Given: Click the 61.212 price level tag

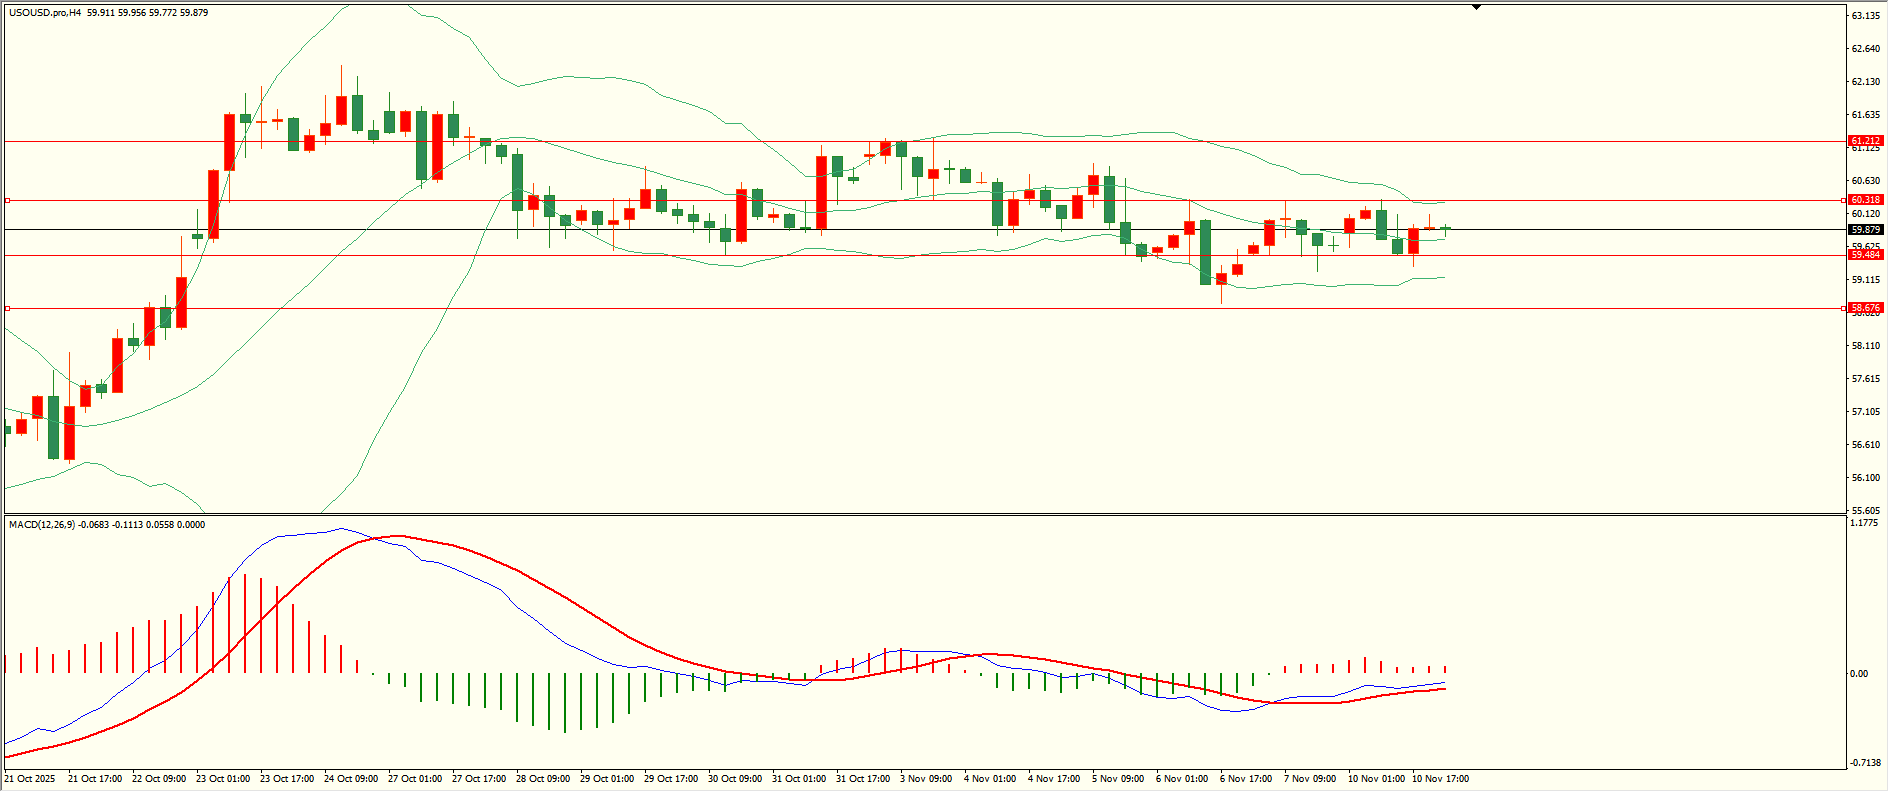Looking at the screenshot, I should [x=1865, y=141].
